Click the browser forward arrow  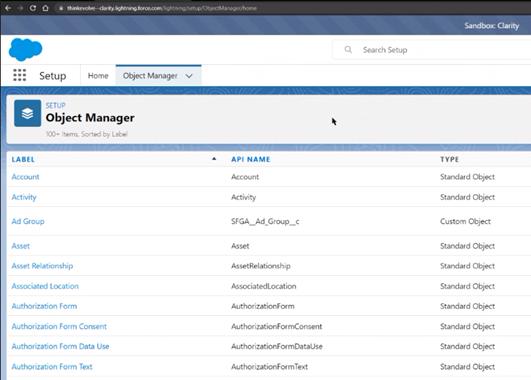pos(20,8)
